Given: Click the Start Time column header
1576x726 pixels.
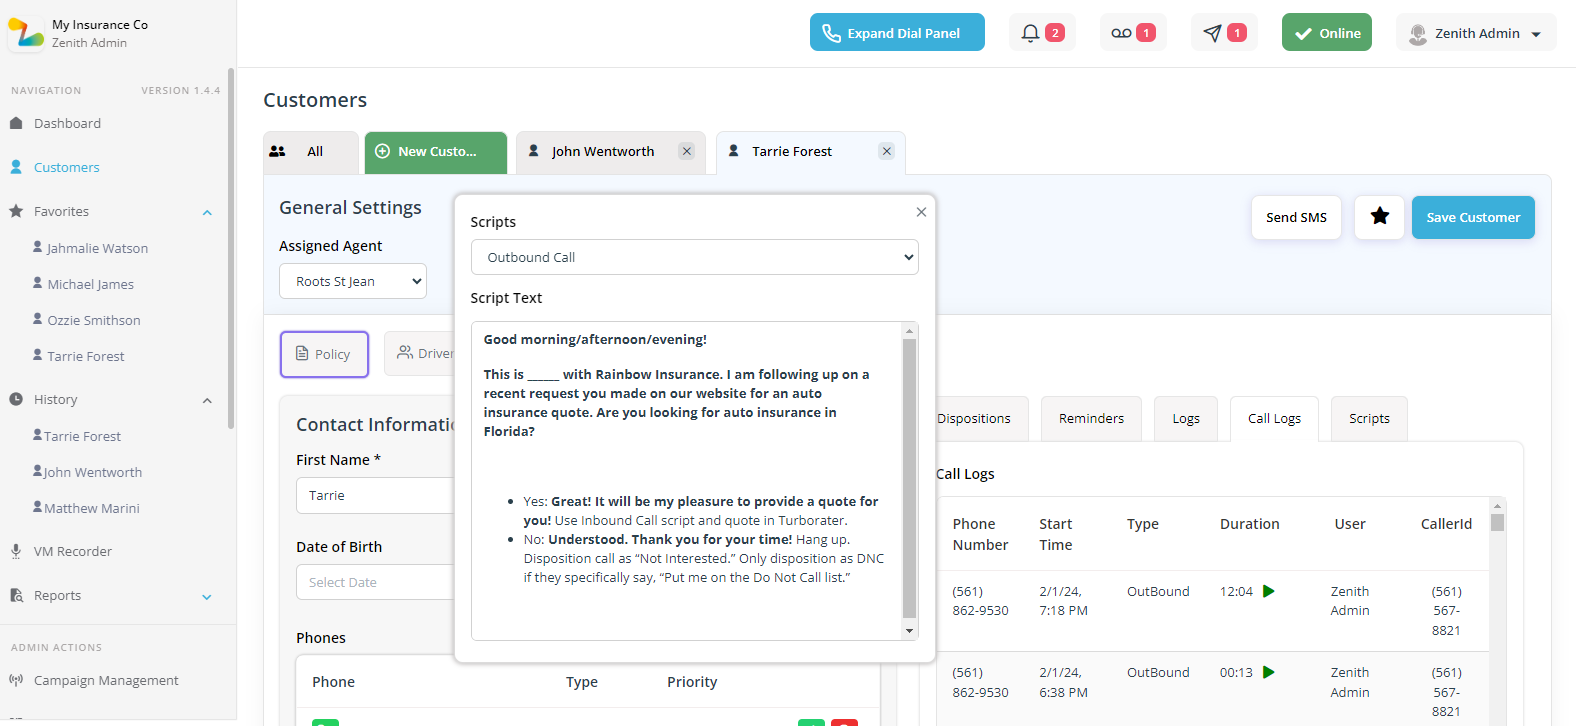Looking at the screenshot, I should pyautogui.click(x=1055, y=534).
